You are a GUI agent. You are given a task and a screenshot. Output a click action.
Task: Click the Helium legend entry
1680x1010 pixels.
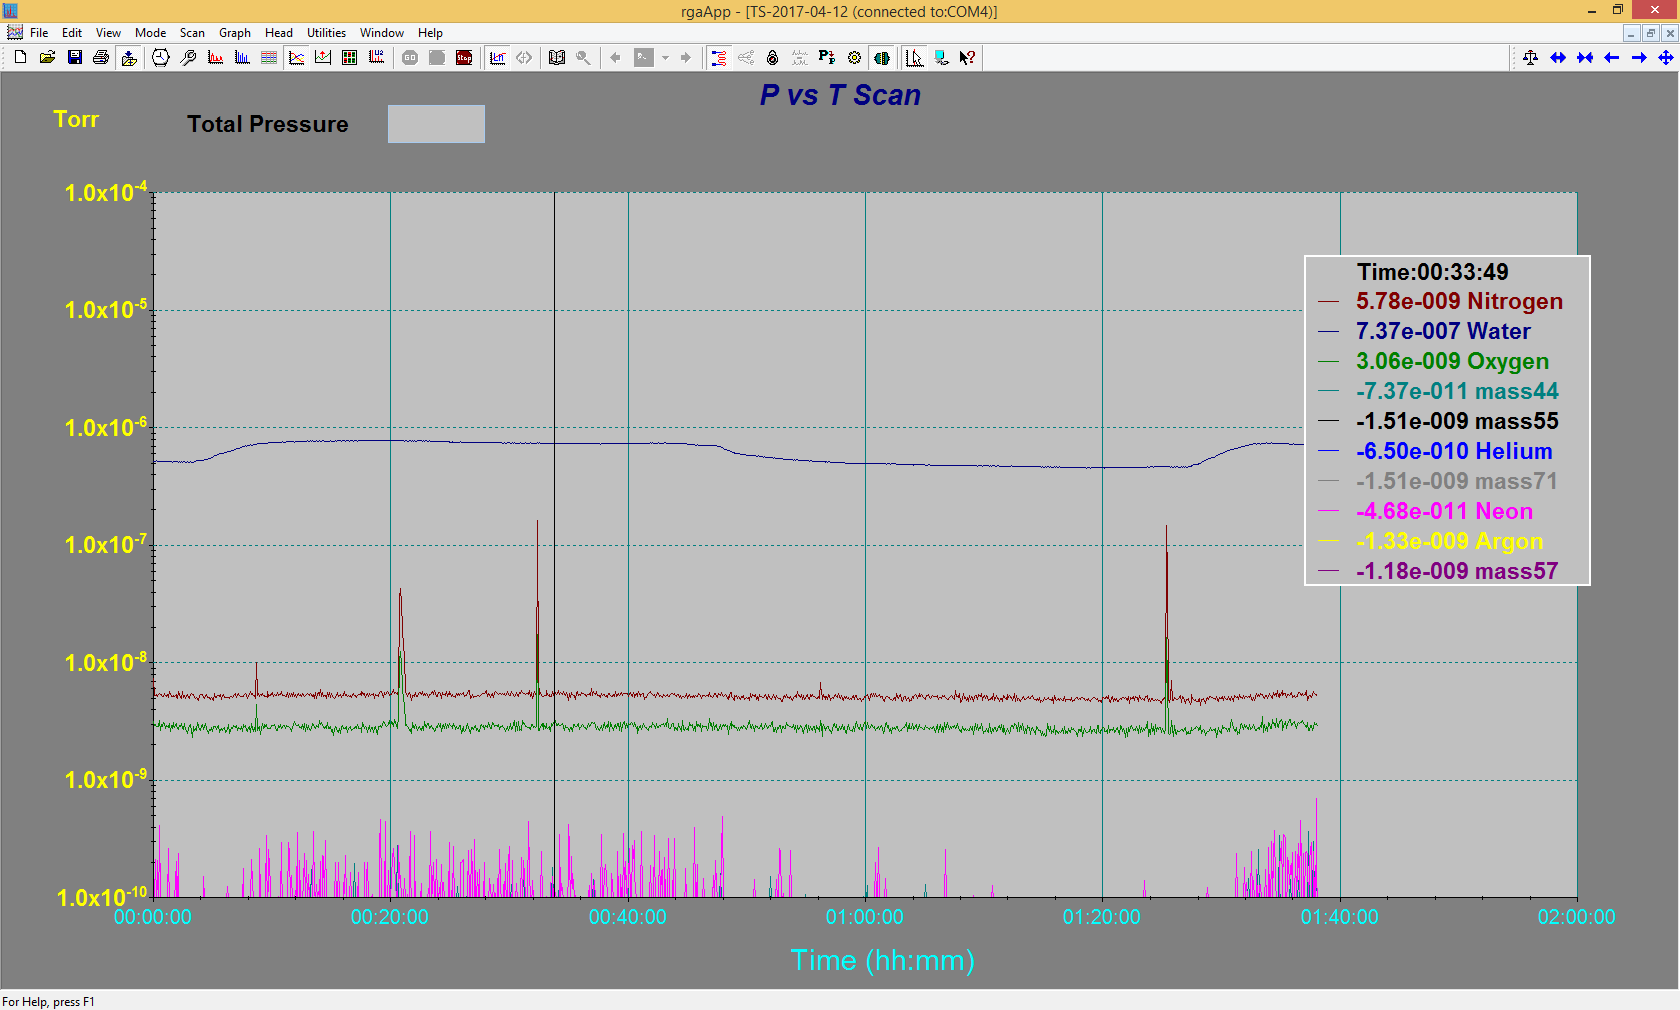[1454, 451]
